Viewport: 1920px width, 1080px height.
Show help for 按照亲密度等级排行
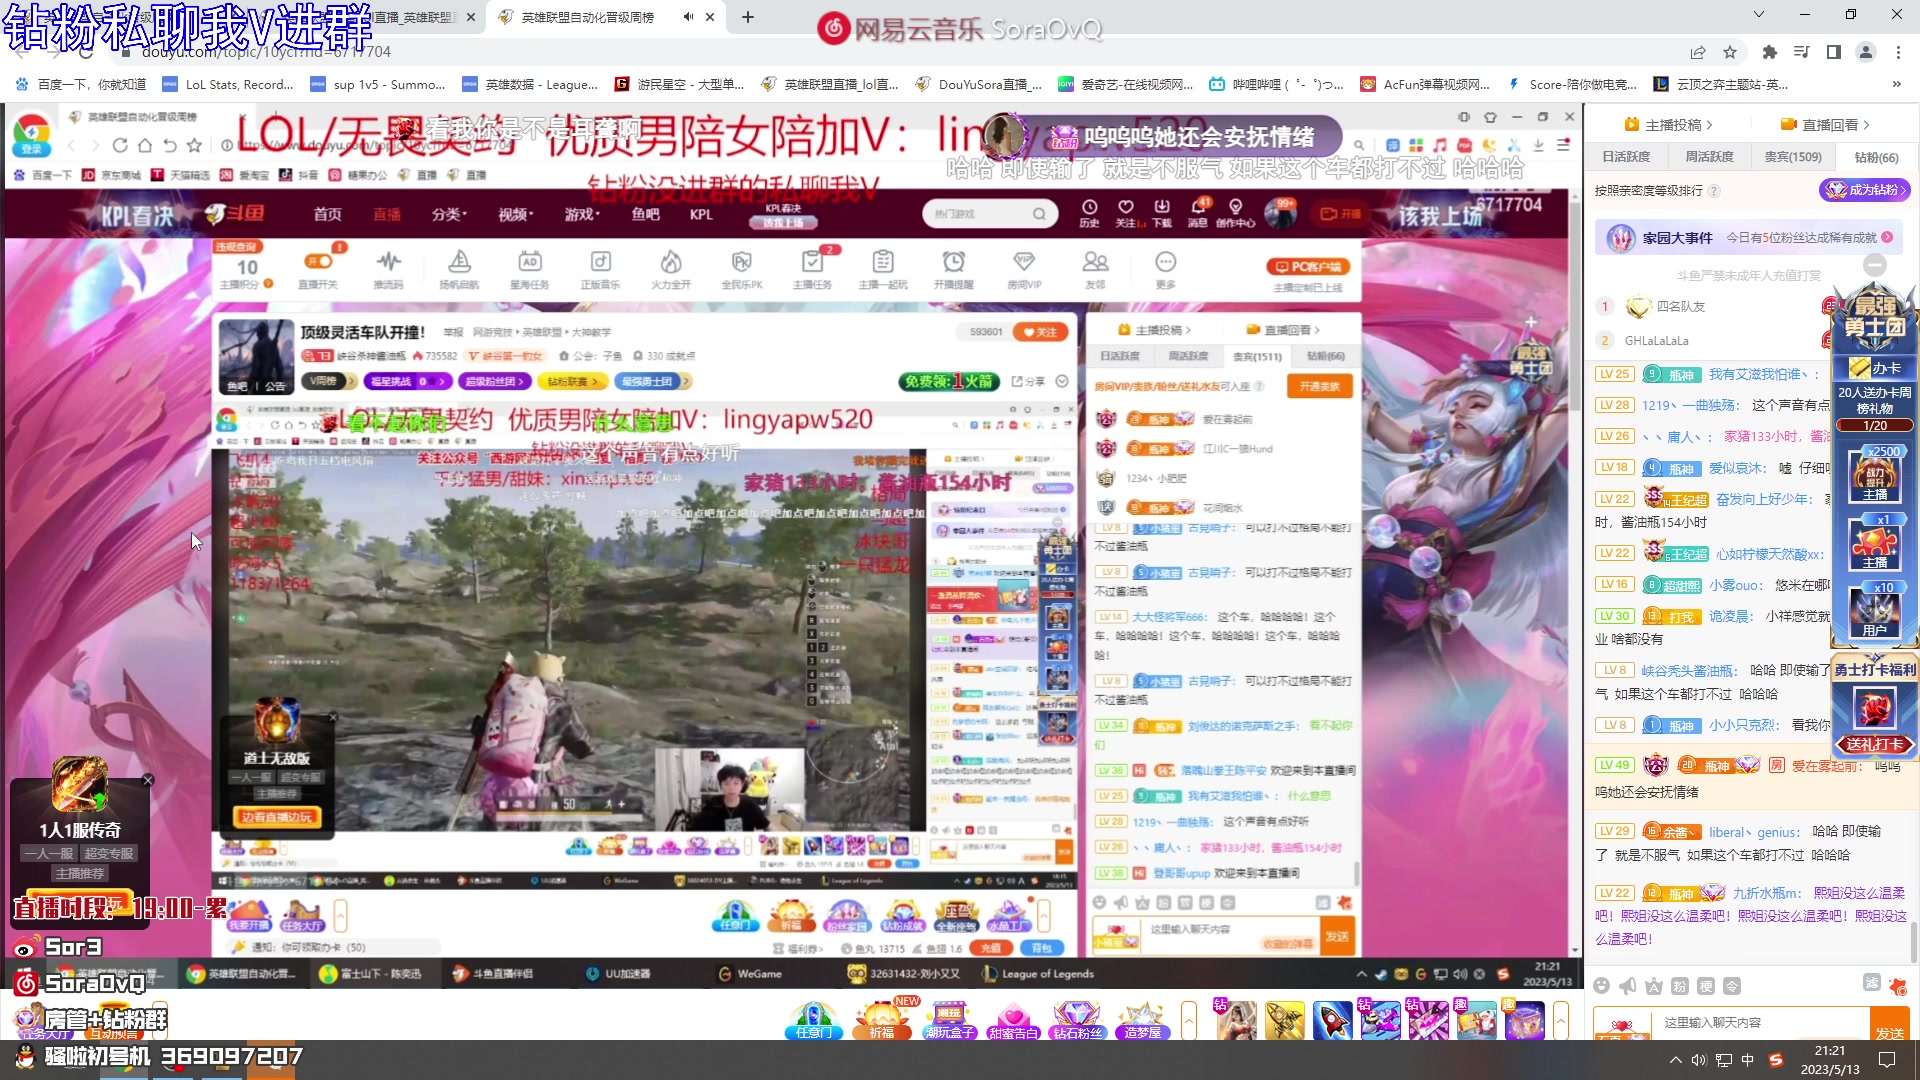pos(1714,190)
